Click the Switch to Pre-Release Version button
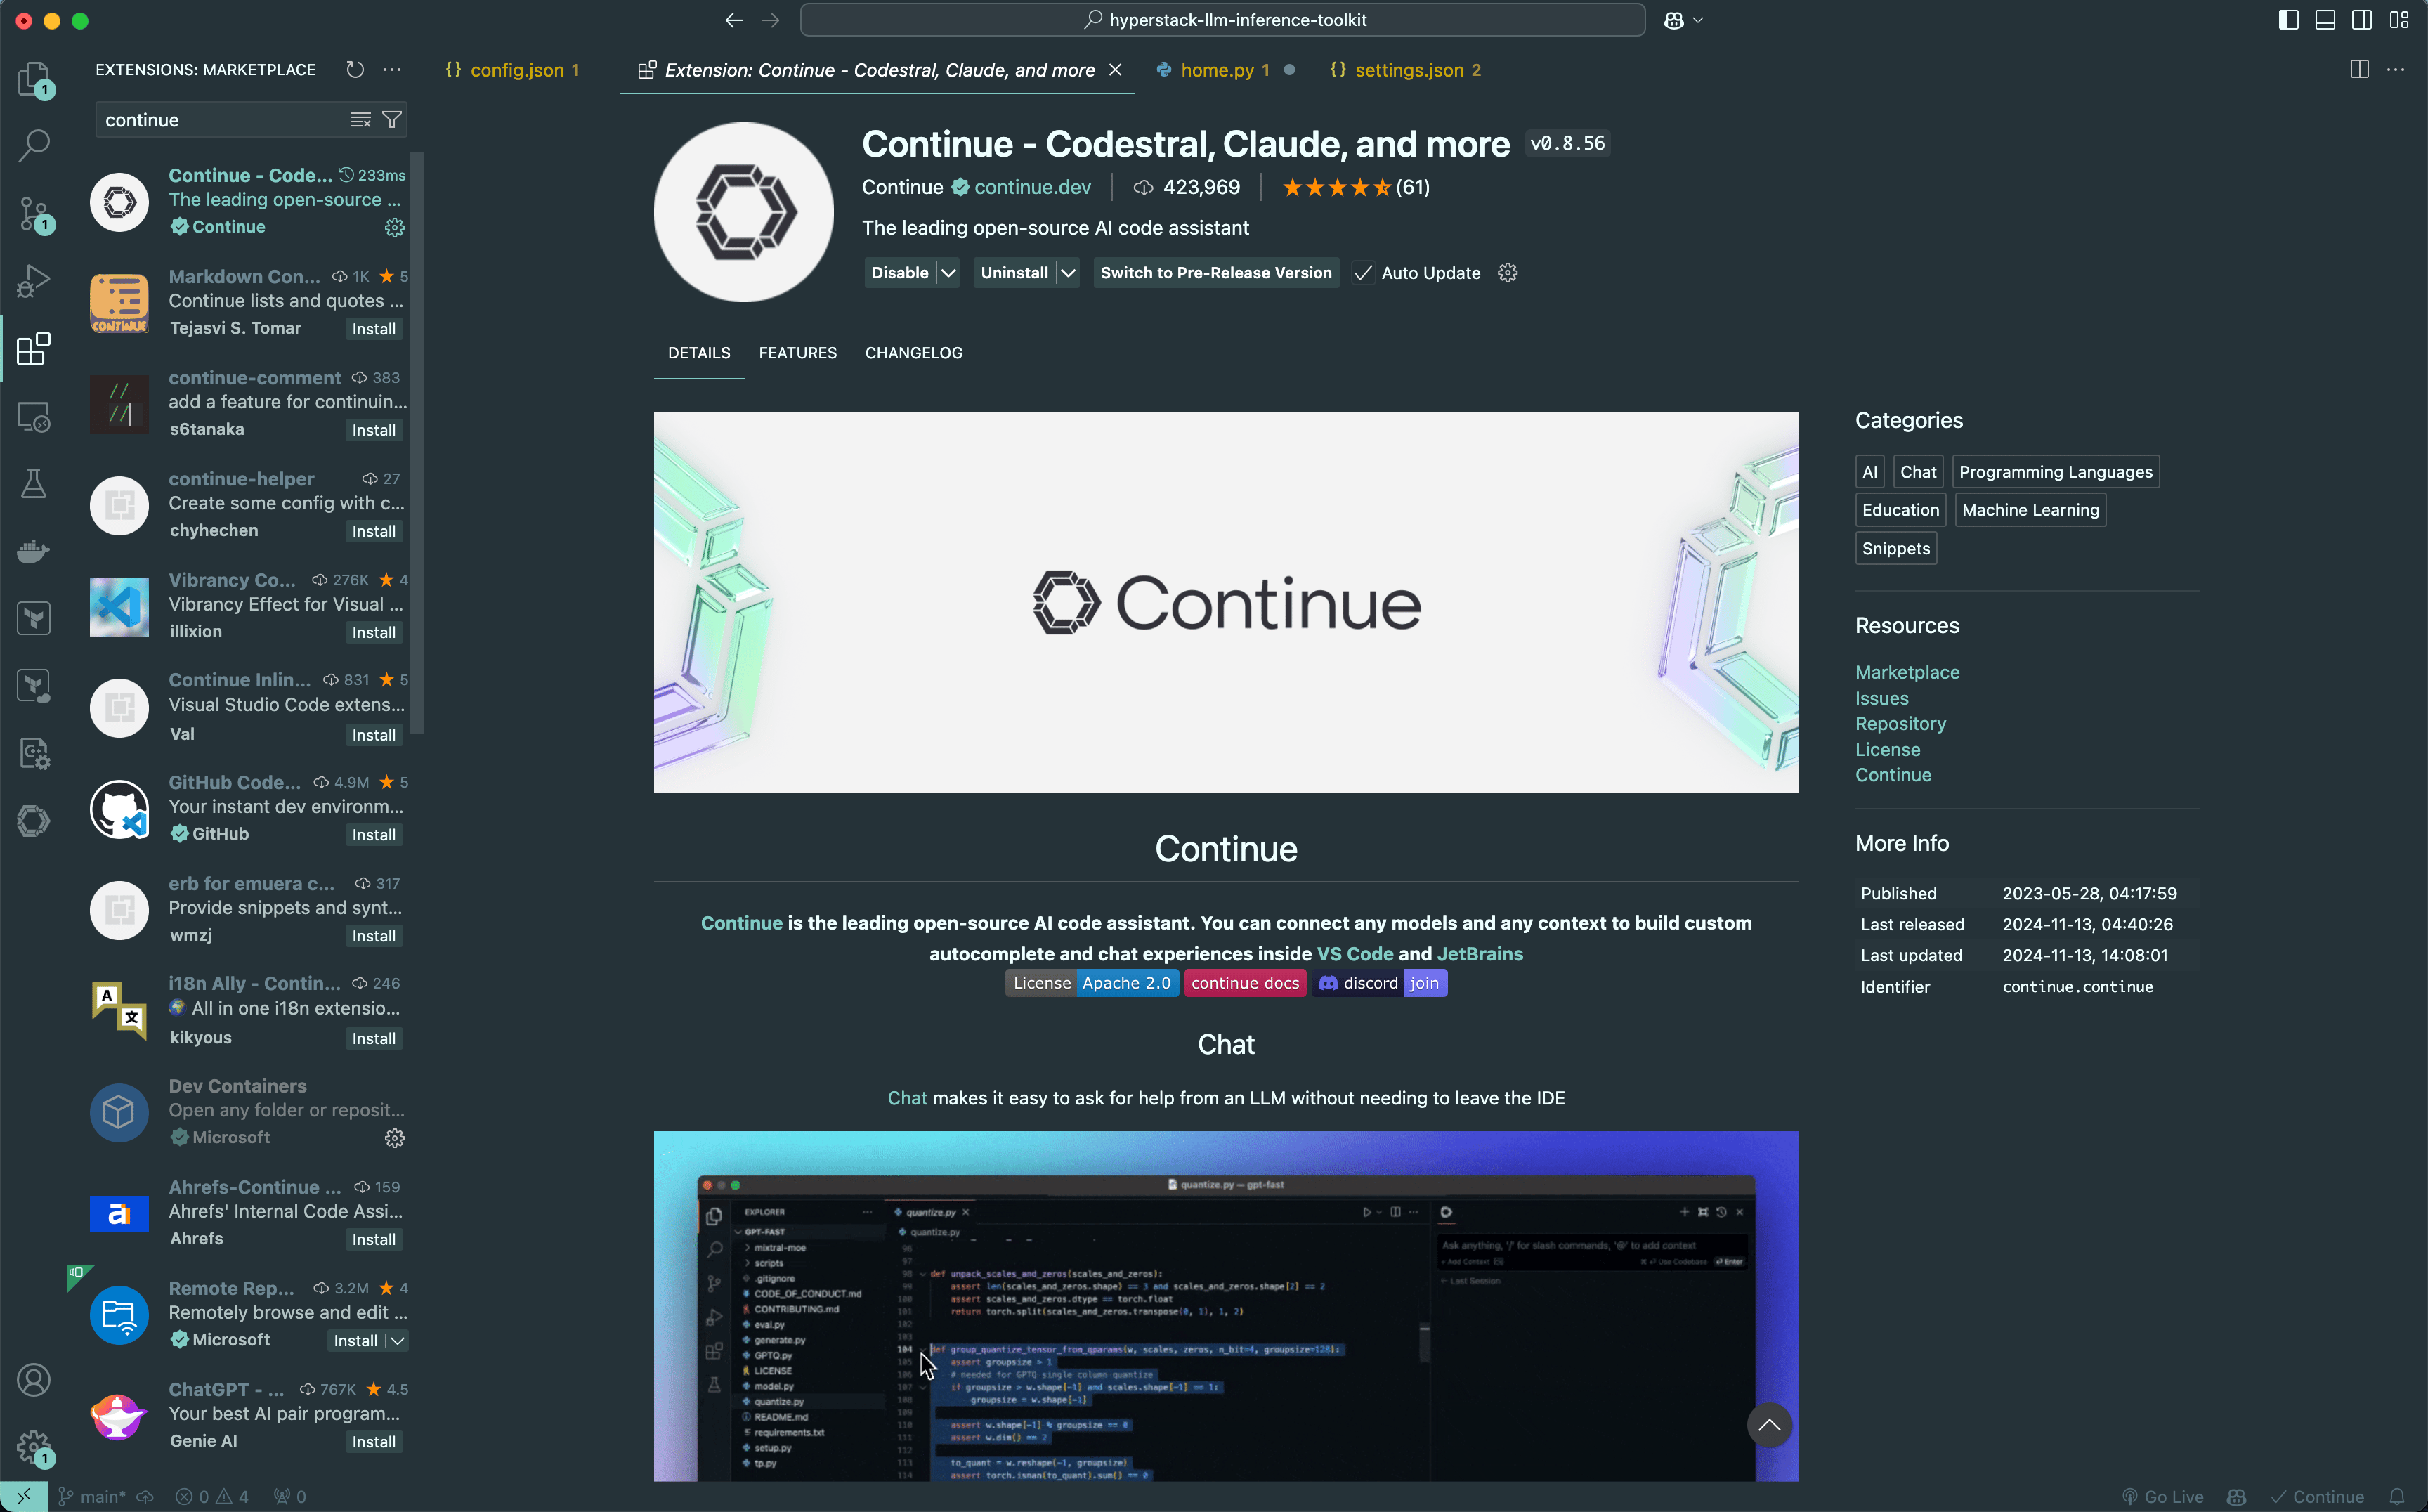Screen dimensions: 2428x1512 1215,273
